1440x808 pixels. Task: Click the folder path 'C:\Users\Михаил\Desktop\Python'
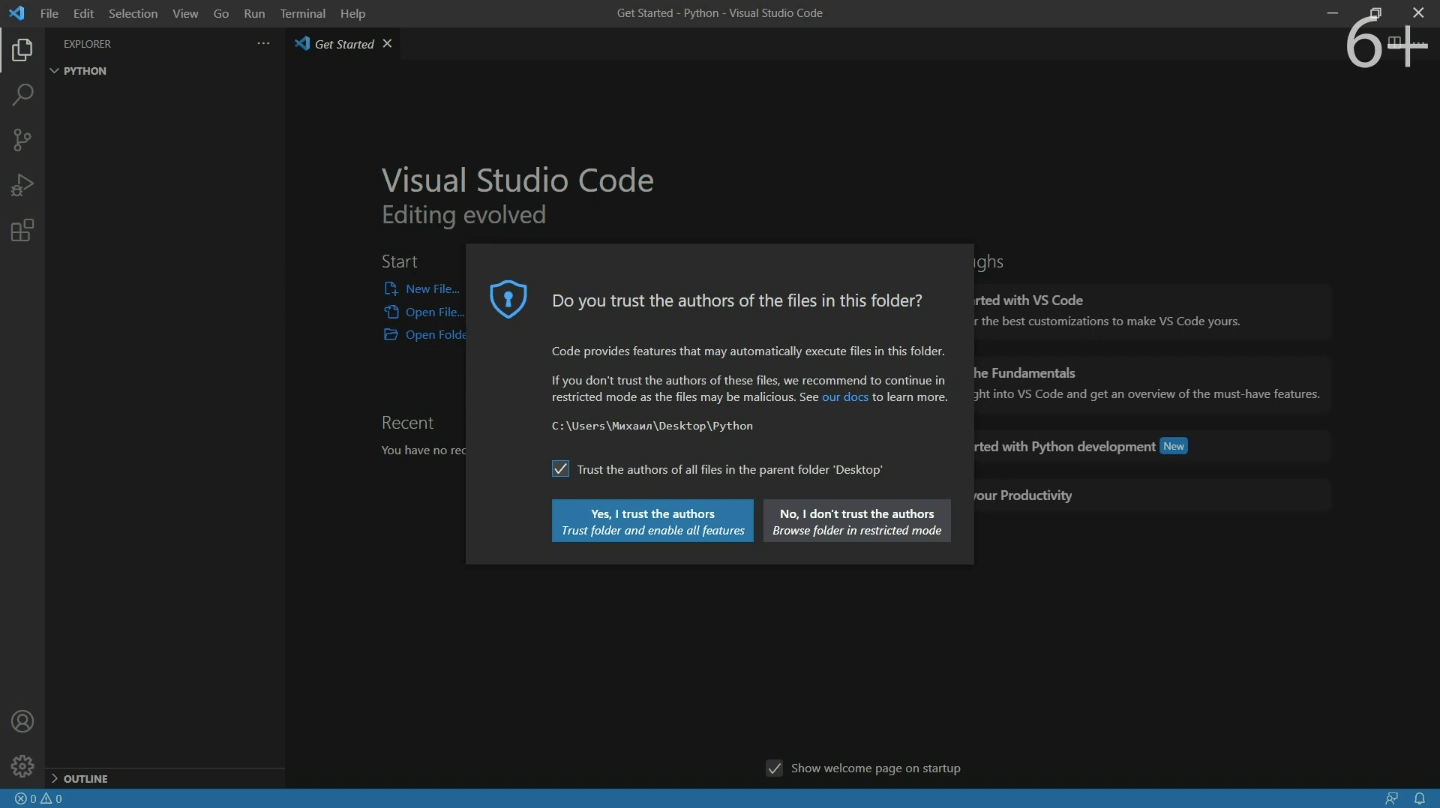(x=652, y=426)
